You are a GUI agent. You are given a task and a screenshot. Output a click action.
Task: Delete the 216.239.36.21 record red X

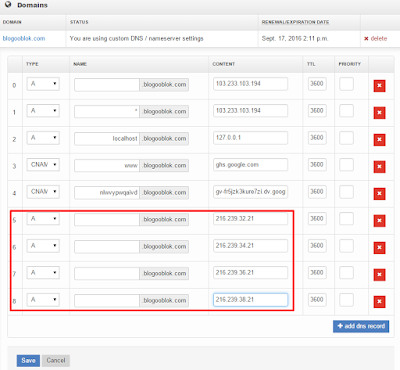click(x=379, y=275)
